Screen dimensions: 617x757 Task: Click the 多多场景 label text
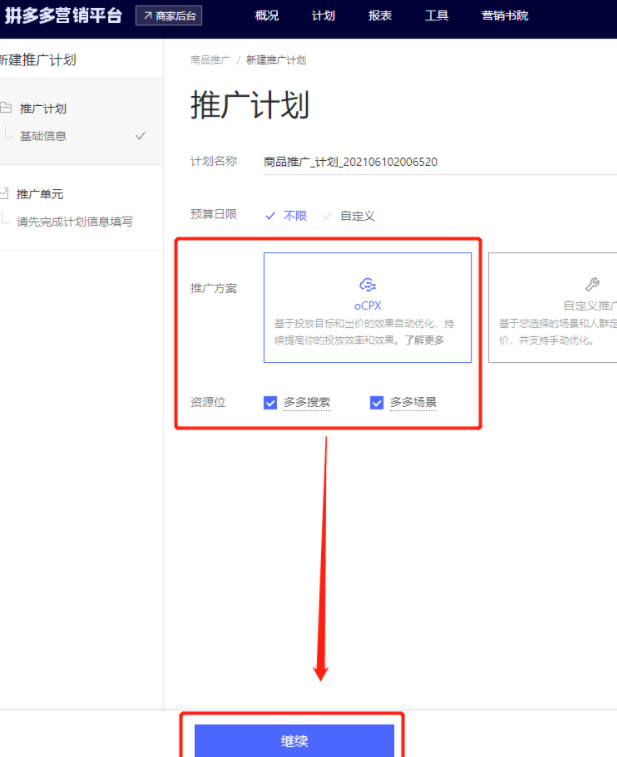[x=413, y=402]
